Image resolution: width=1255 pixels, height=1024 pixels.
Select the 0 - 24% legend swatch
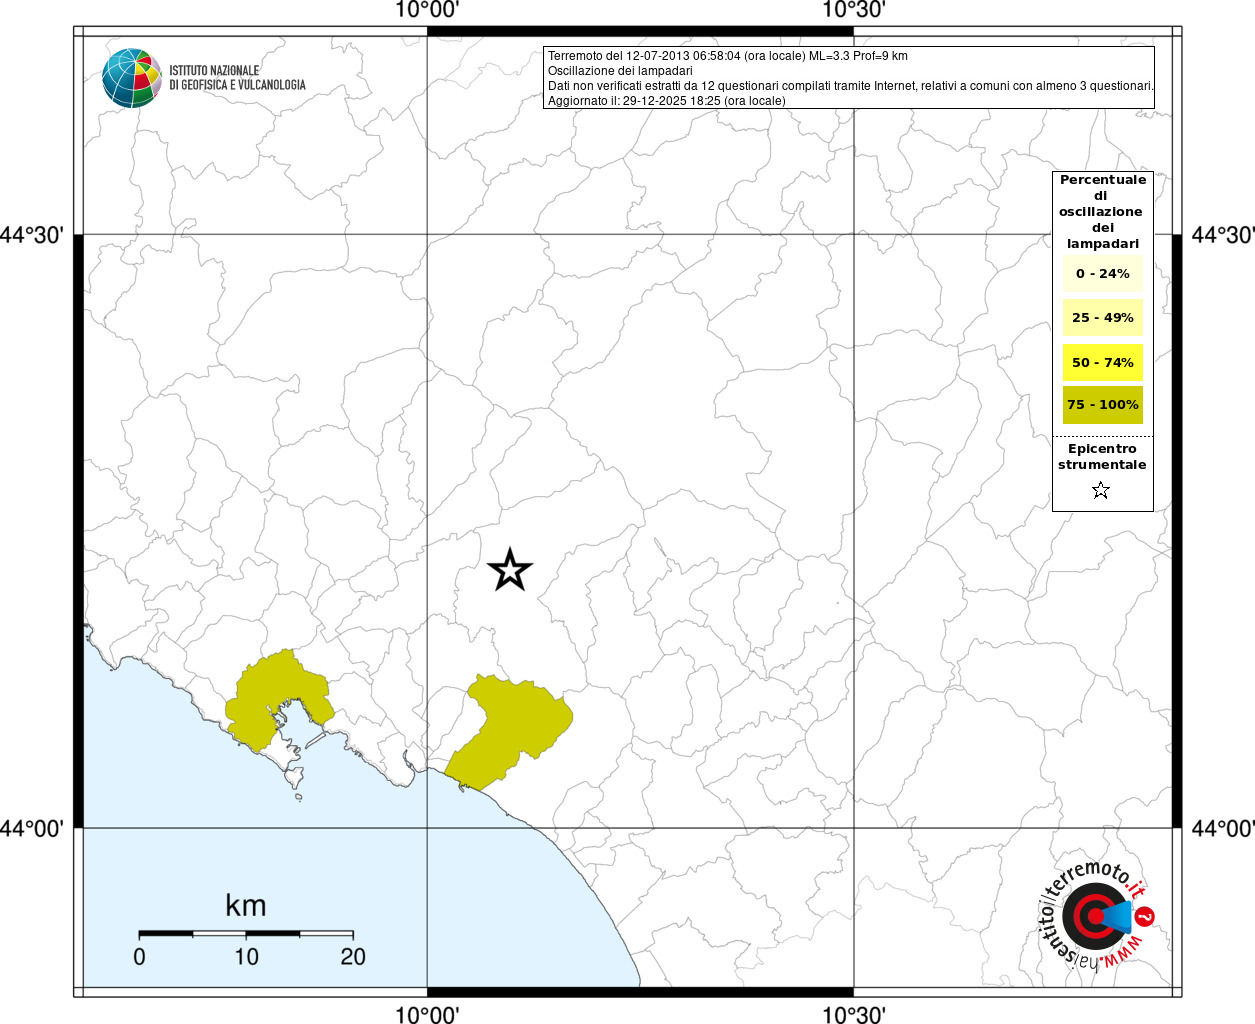(x=1103, y=274)
